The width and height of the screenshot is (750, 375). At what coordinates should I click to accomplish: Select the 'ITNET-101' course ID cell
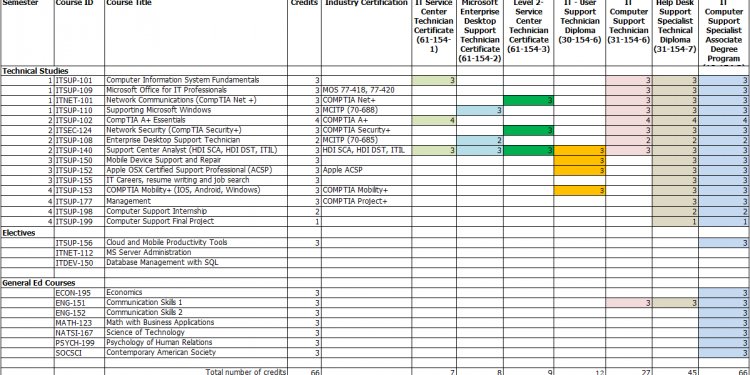79,100
